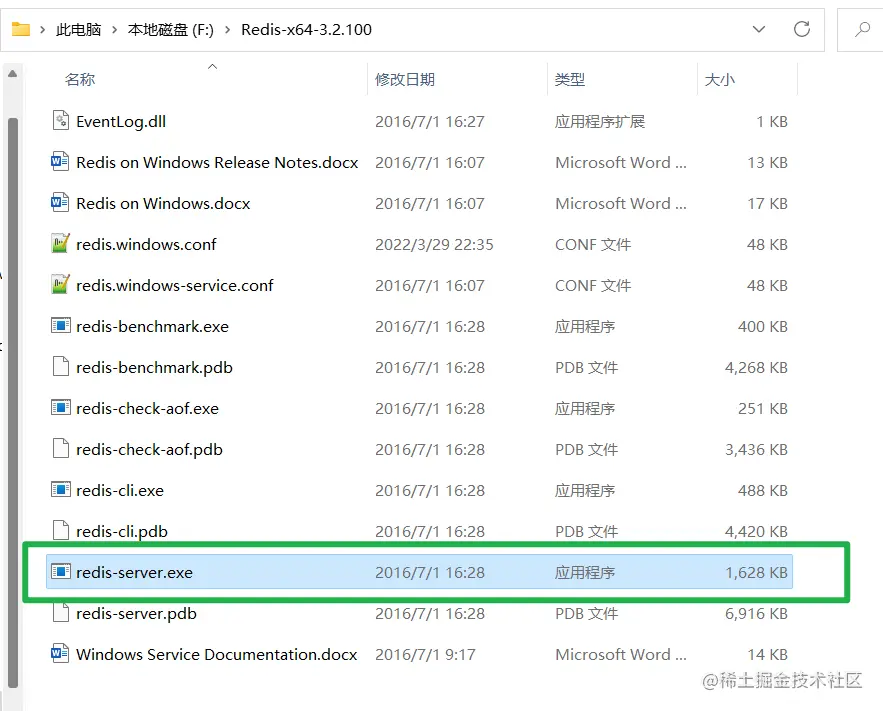Image resolution: width=883 pixels, height=711 pixels.
Task: Click the redis-cli.exe application icon
Action: (61, 490)
